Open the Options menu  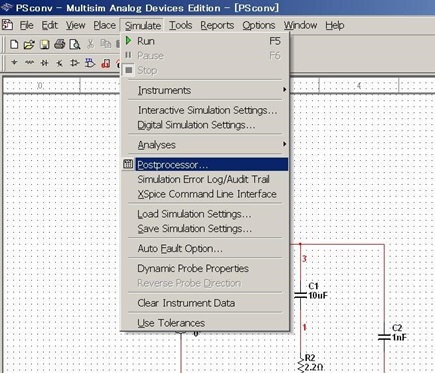click(x=259, y=25)
